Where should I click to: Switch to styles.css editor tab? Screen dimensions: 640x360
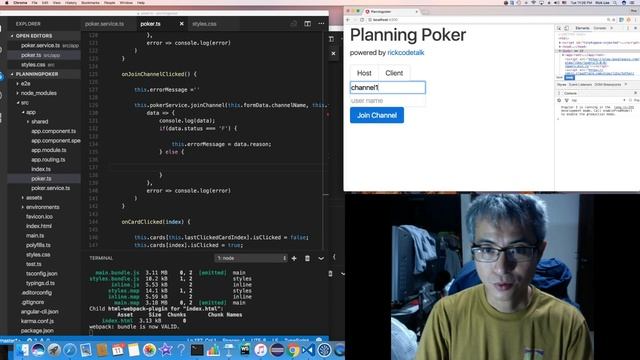coord(204,24)
